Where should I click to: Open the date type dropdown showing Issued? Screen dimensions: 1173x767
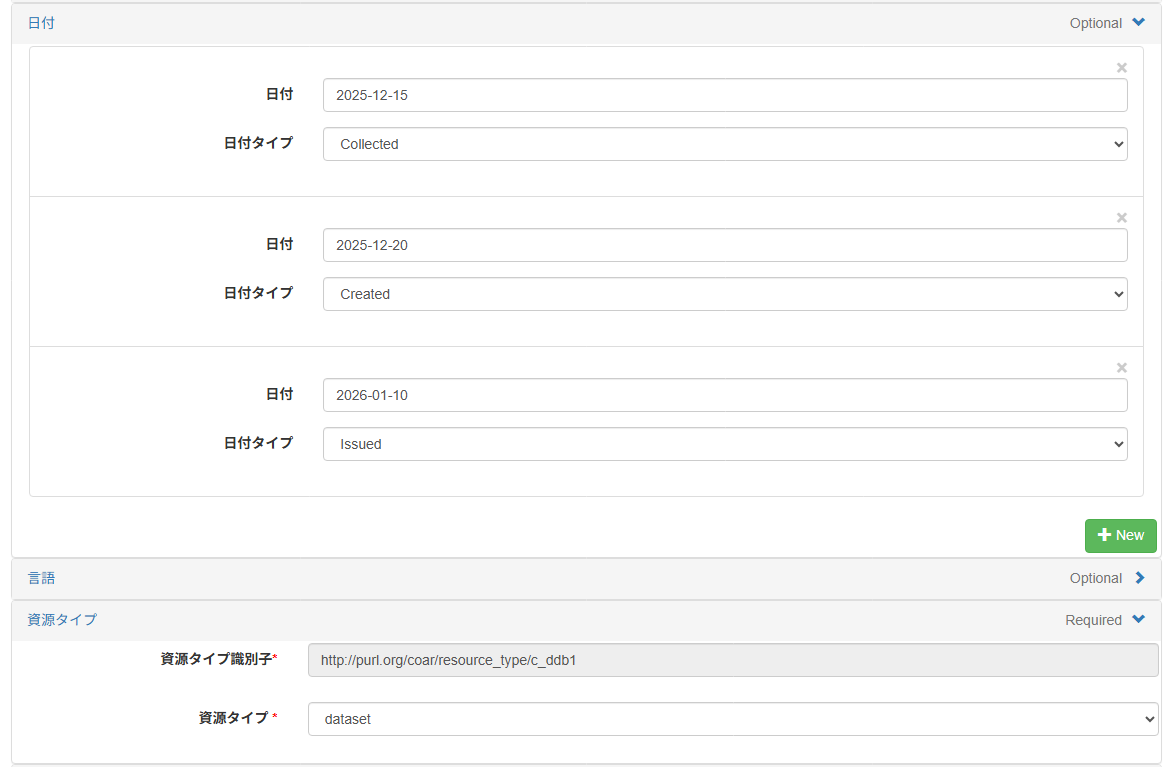point(725,444)
